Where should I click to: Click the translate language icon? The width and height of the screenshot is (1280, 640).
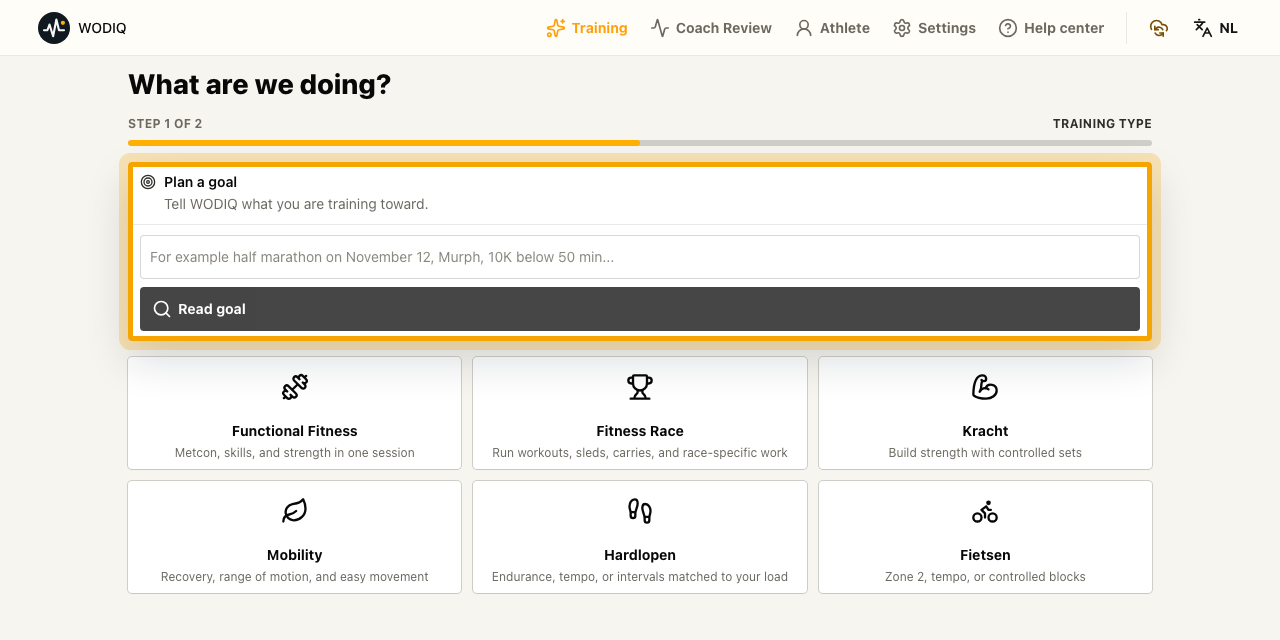coord(1203,28)
